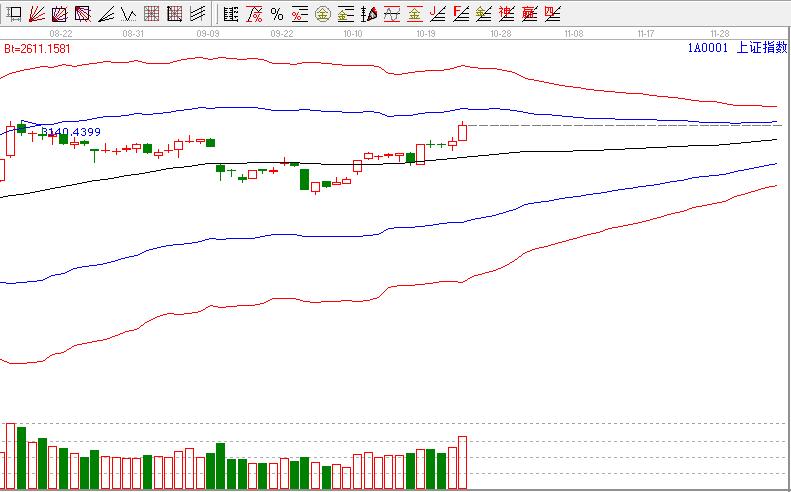Select the red 赢 tool icon

529,14
